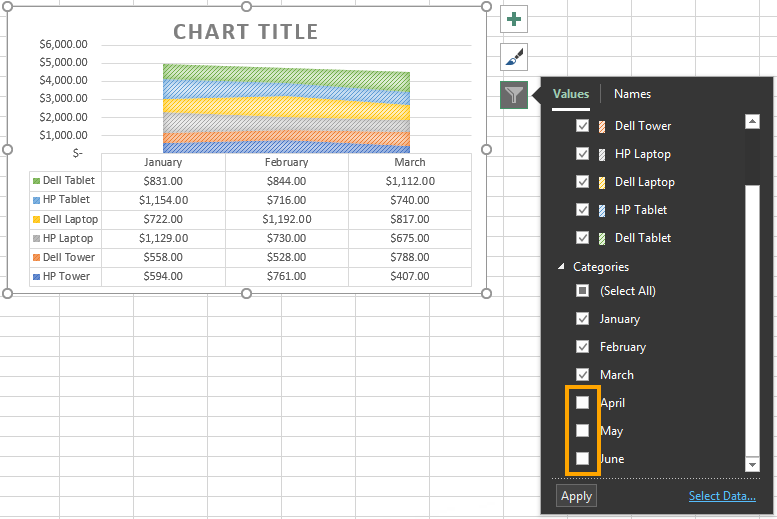
Task: Uncheck the January category checkbox
Action: pyautogui.click(x=583, y=319)
